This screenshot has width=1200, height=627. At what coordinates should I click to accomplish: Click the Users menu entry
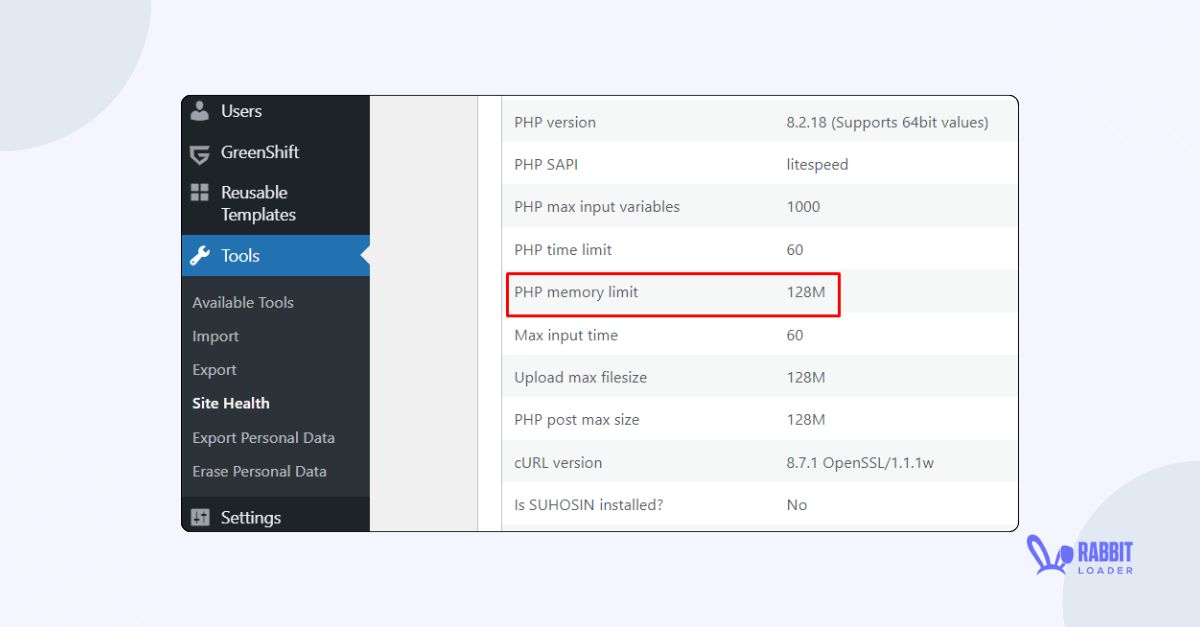tap(241, 111)
